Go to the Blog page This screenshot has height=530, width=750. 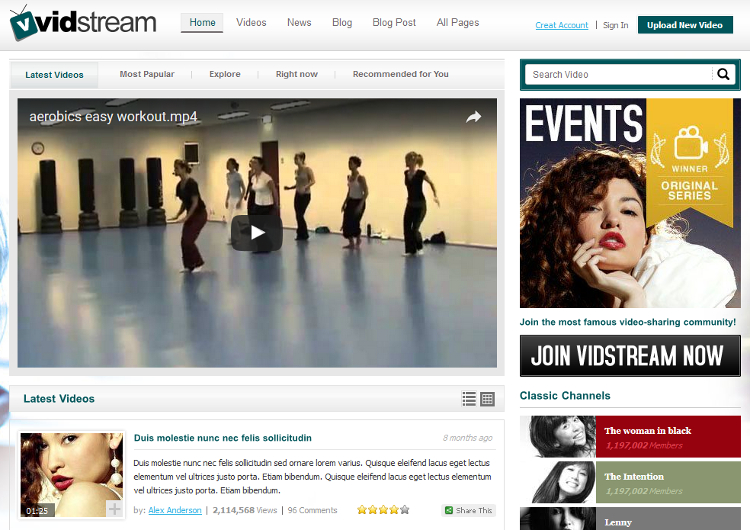342,22
